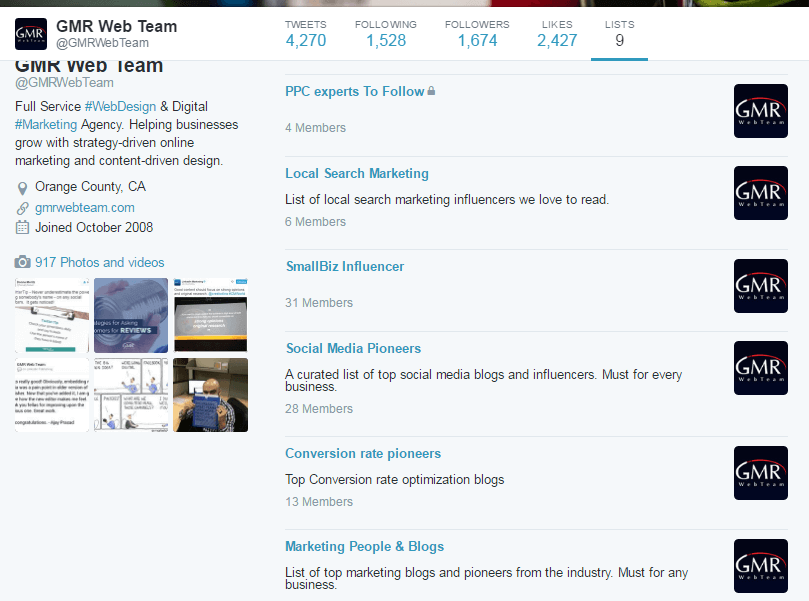Open the PPC experts To Follow list

pyautogui.click(x=354, y=91)
